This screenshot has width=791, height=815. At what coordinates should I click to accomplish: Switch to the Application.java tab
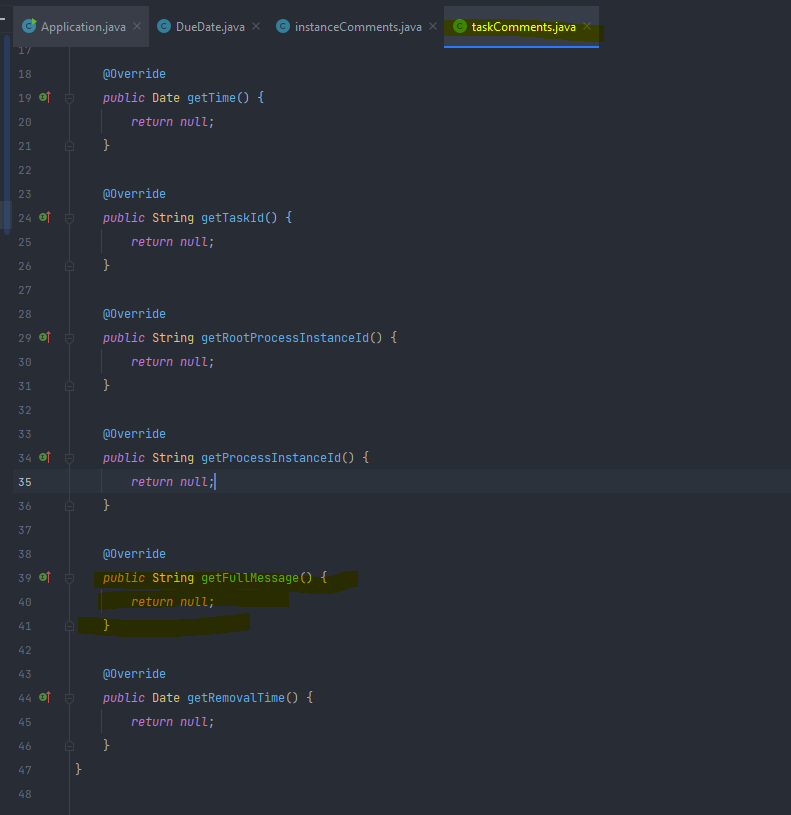point(83,26)
